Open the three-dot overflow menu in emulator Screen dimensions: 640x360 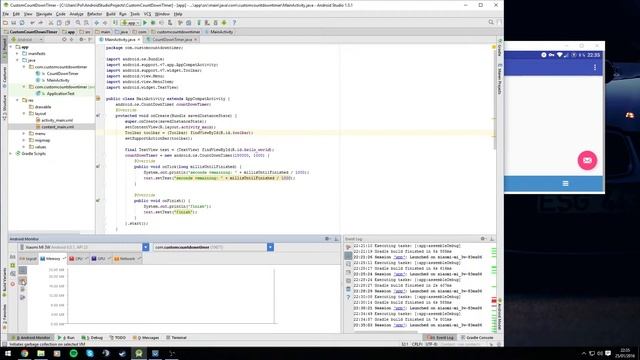[595, 67]
